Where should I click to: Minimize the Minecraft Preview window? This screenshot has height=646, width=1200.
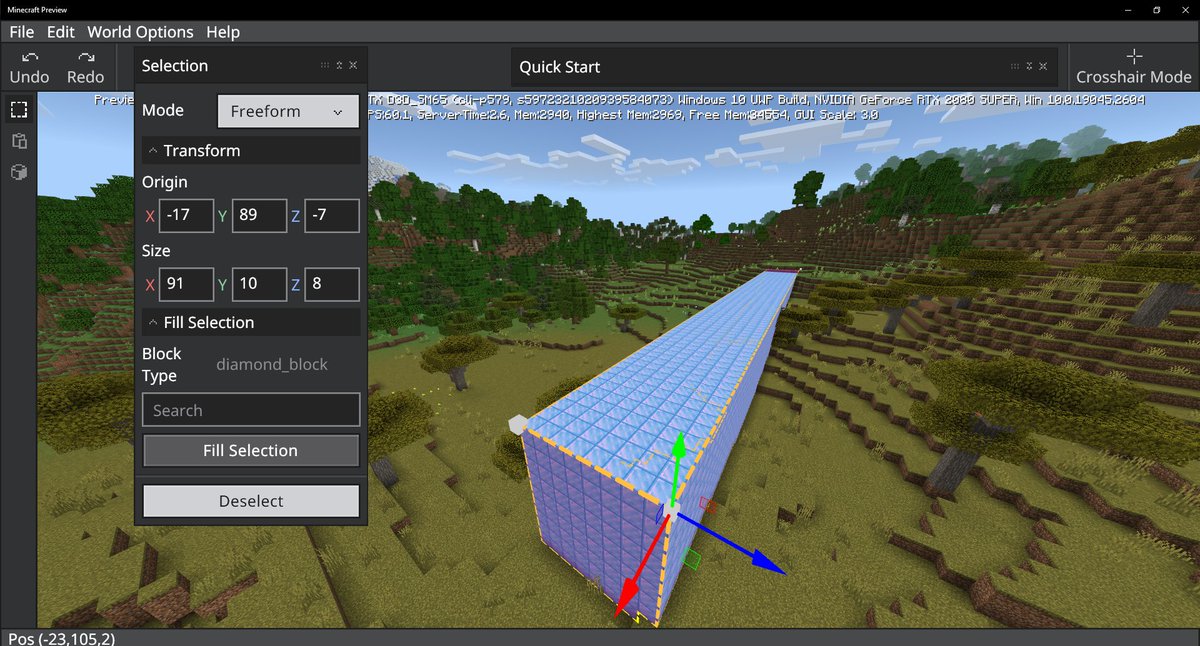(x=1129, y=9)
